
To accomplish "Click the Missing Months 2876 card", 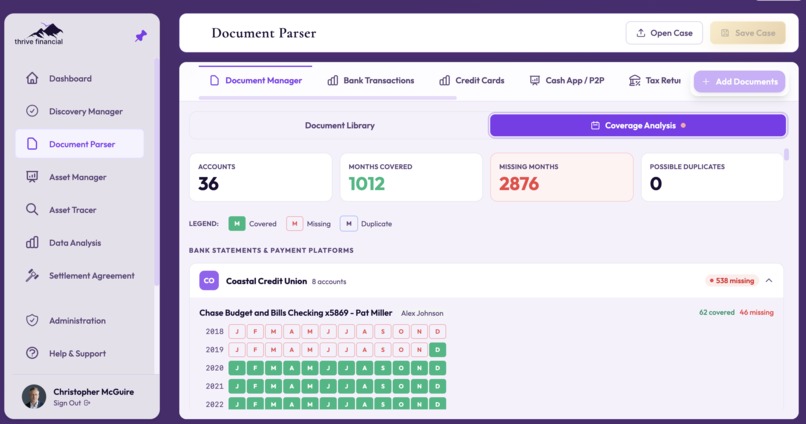I will (562, 177).
